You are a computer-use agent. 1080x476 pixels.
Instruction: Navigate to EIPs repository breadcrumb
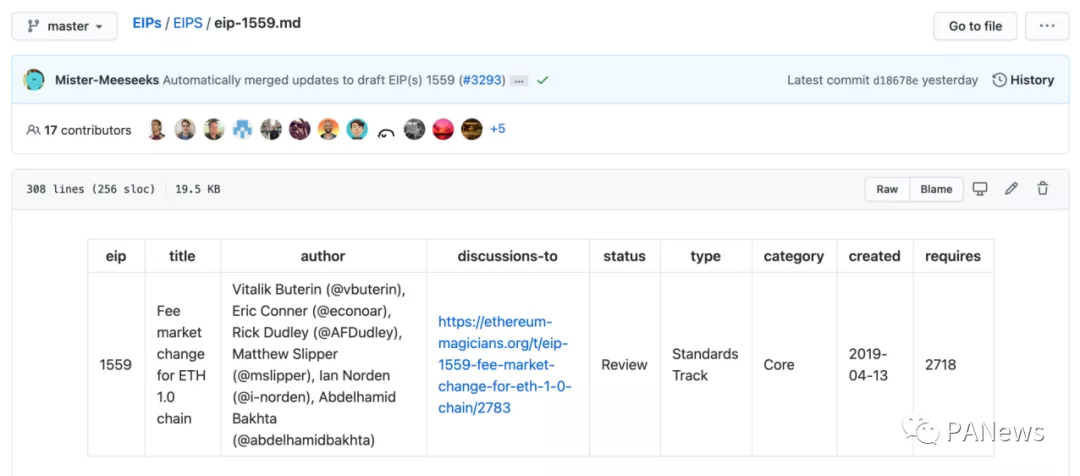147,22
